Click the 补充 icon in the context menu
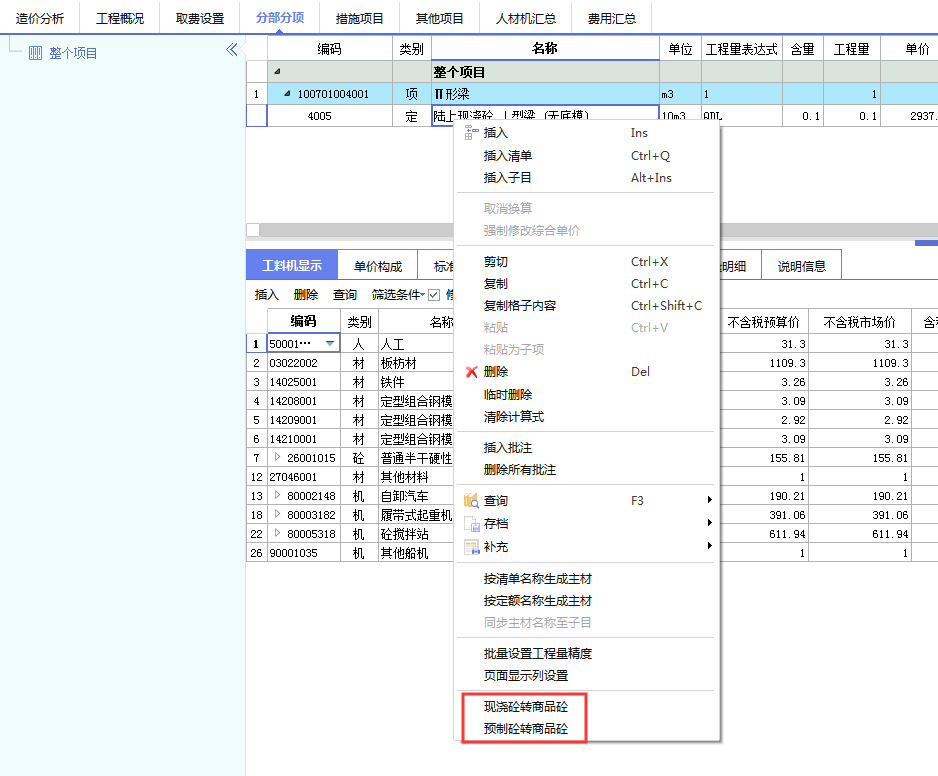The height and width of the screenshot is (776, 938). pos(470,546)
